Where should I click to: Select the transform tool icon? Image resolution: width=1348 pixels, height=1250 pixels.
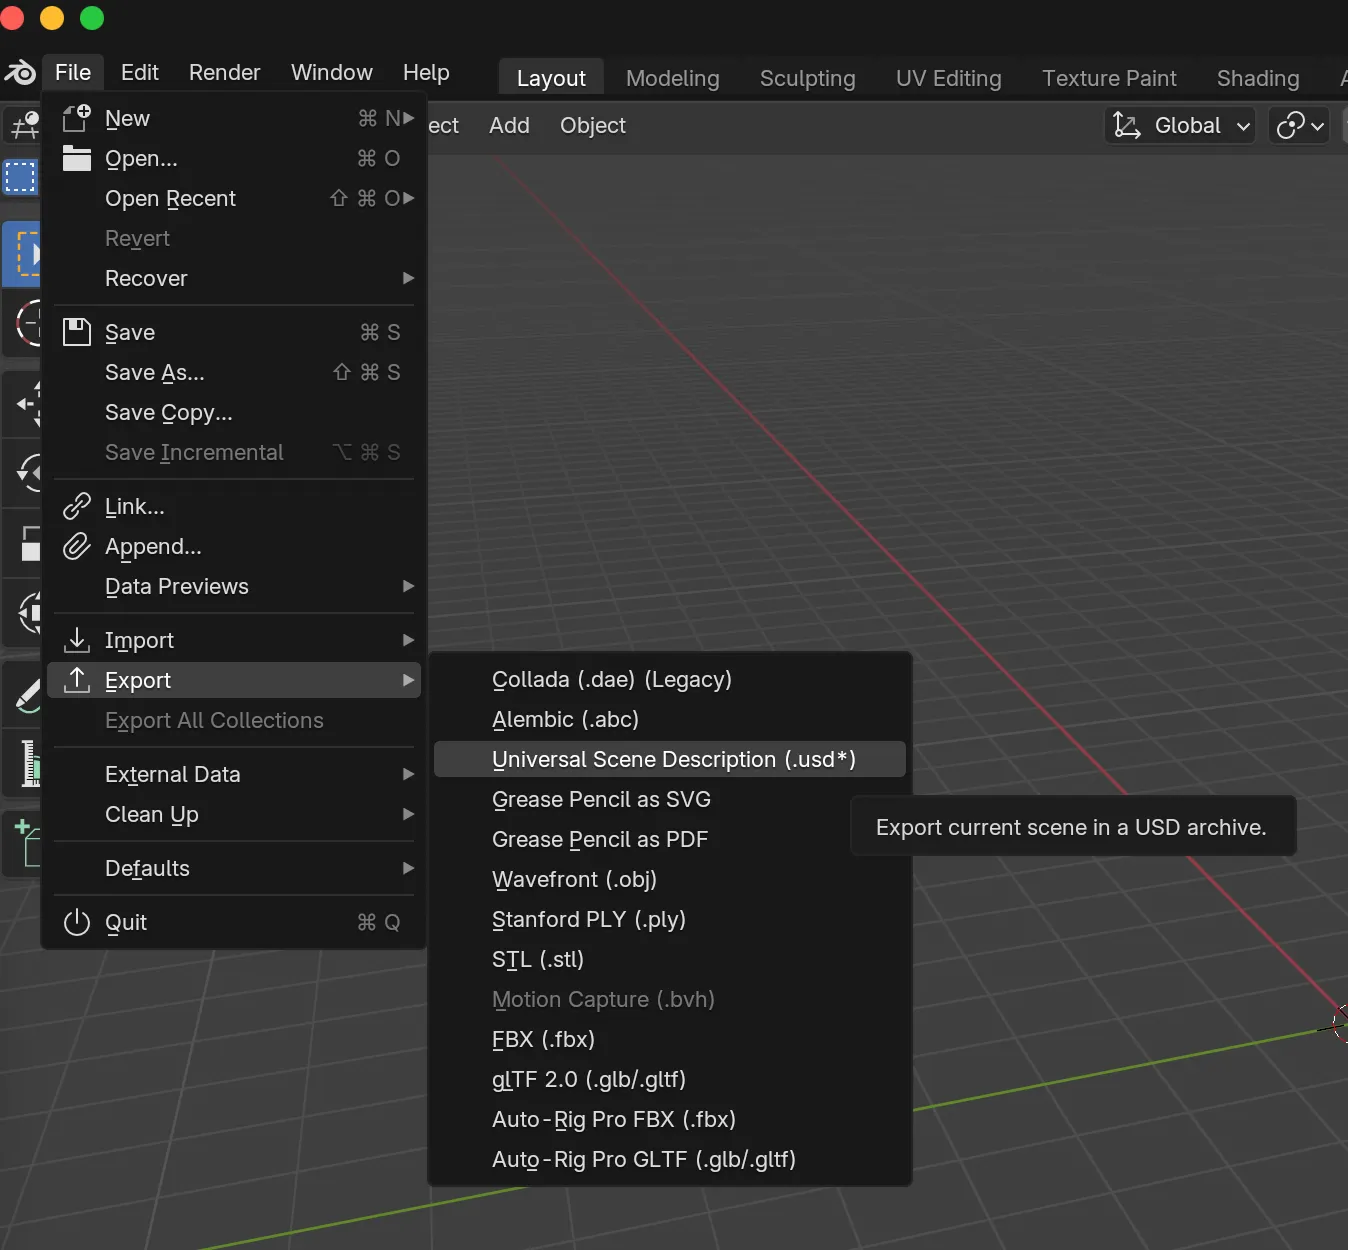[x=24, y=612]
